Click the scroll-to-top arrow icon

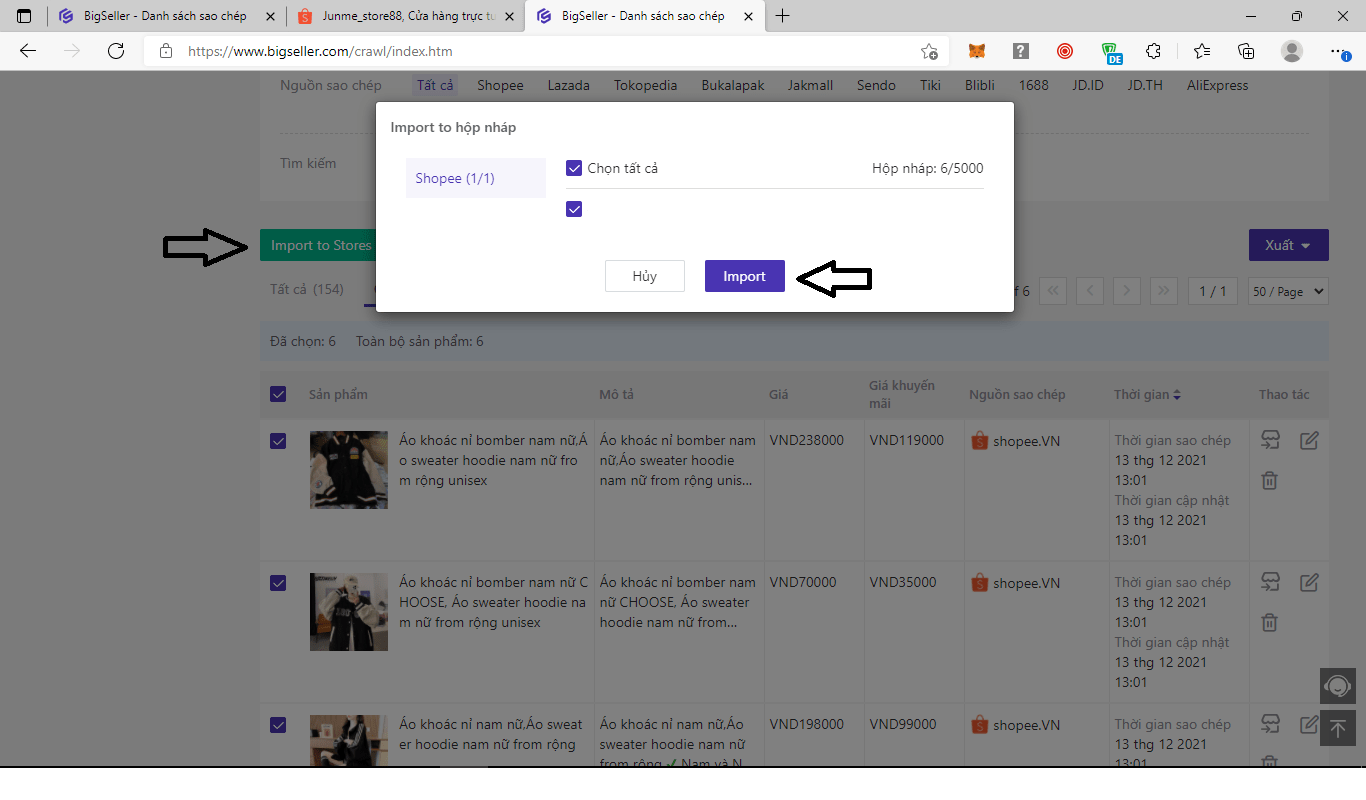point(1337,727)
